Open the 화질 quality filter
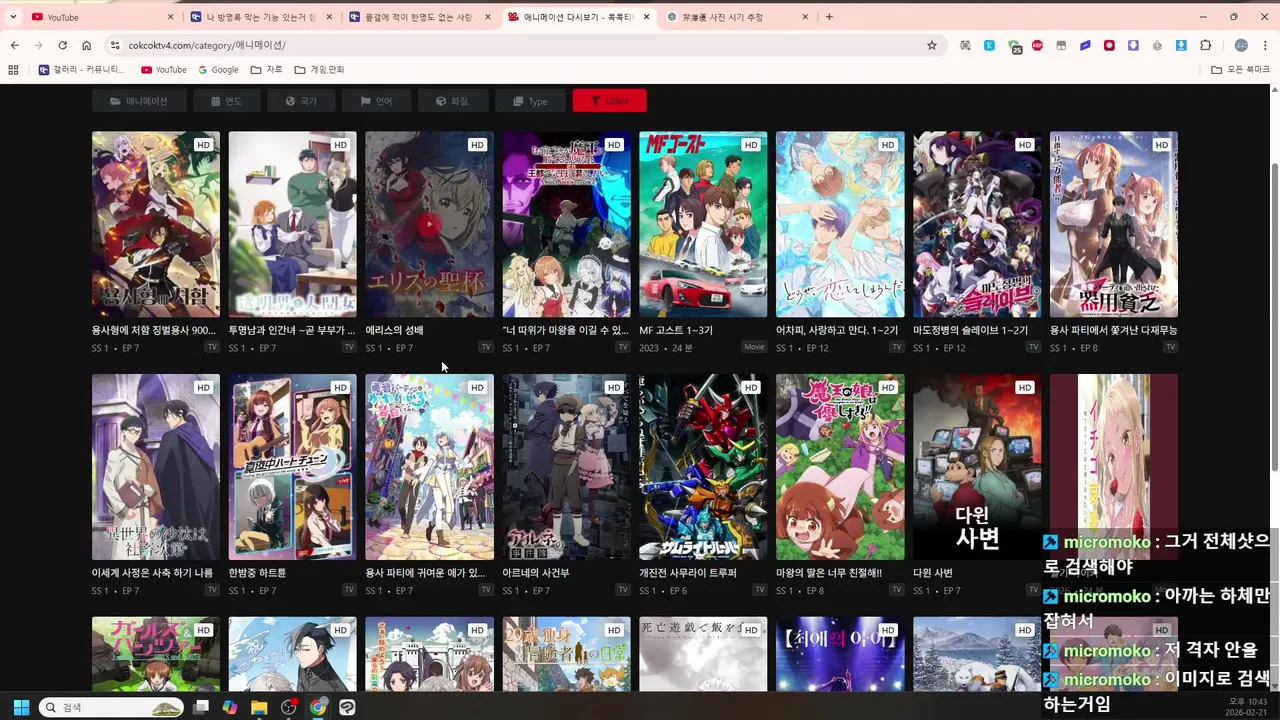The height and width of the screenshot is (720, 1280). (453, 101)
